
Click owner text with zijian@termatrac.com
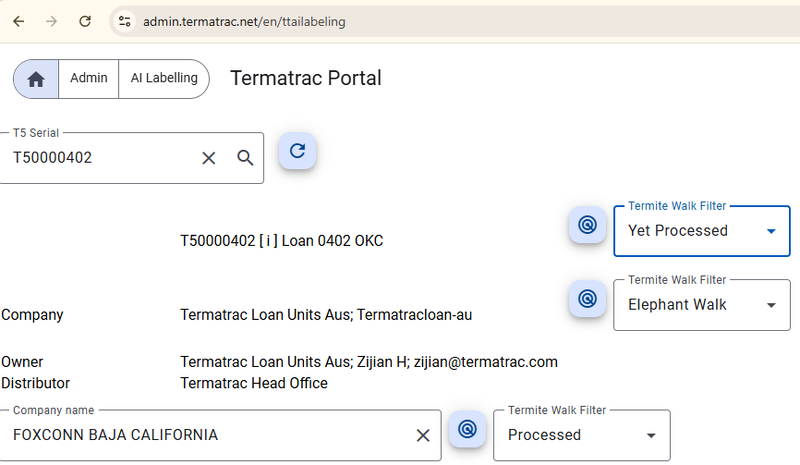369,362
